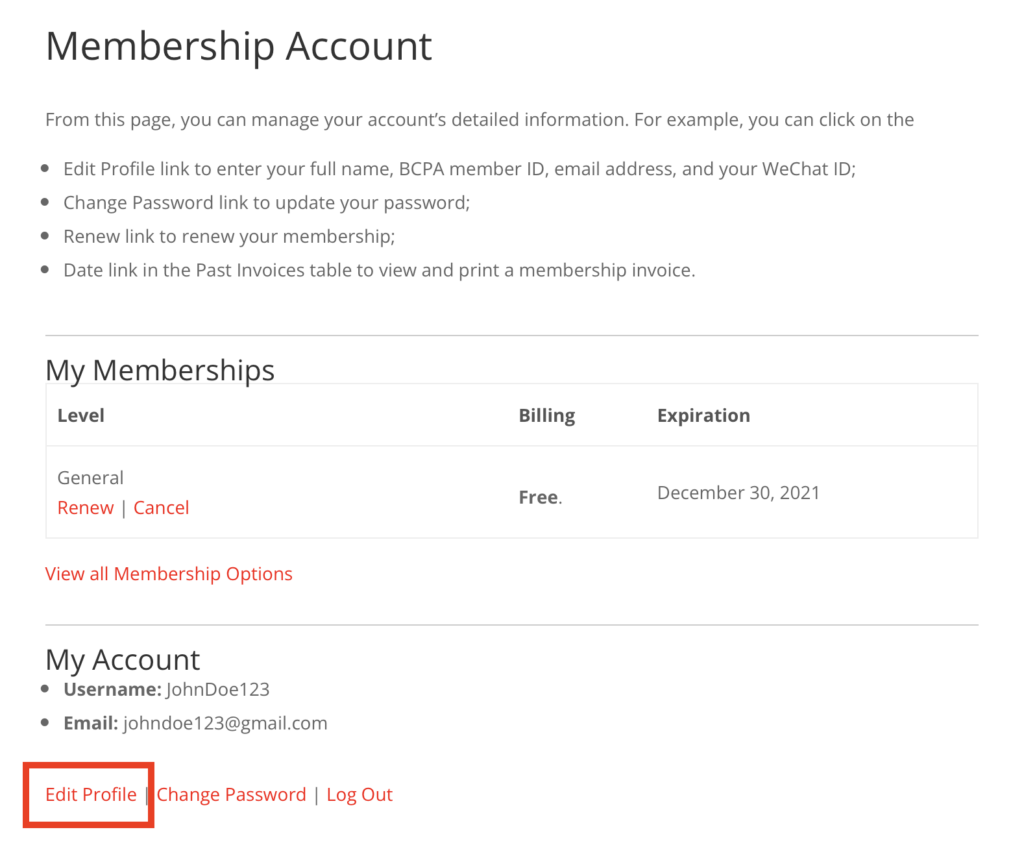Log Out of the membership account
The height and width of the screenshot is (845, 1024).
click(x=359, y=795)
